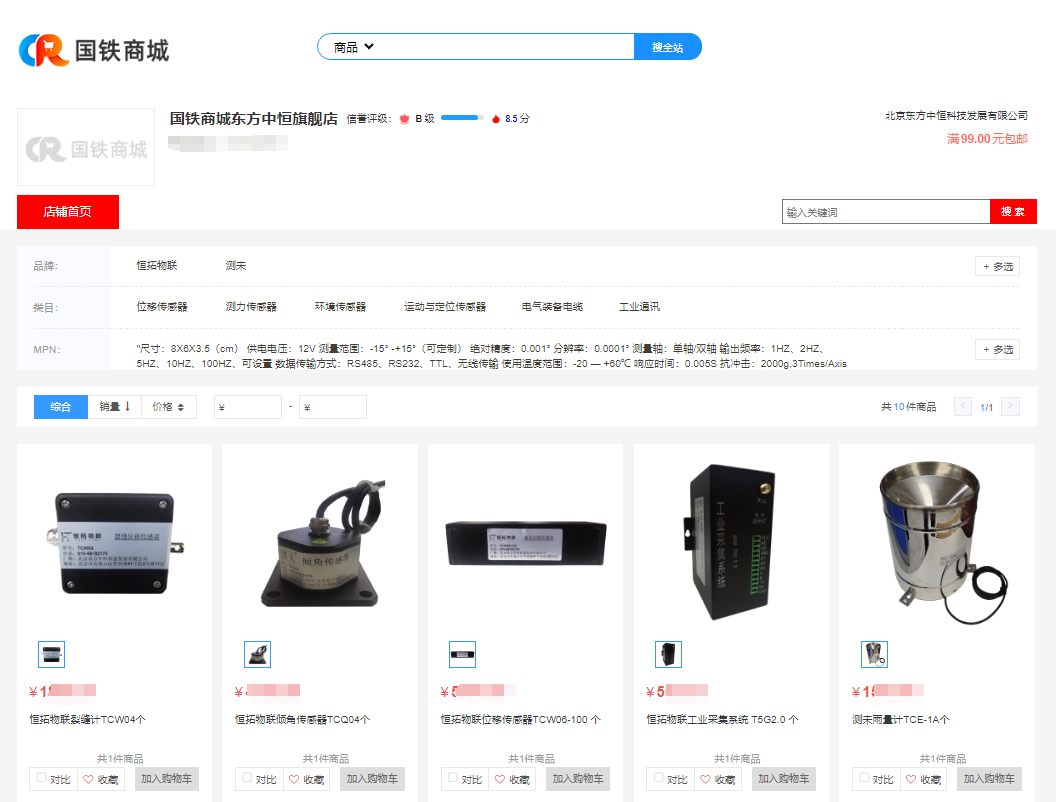The height and width of the screenshot is (802, 1056).
Task: Select category 工业通讯
Action: (640, 307)
